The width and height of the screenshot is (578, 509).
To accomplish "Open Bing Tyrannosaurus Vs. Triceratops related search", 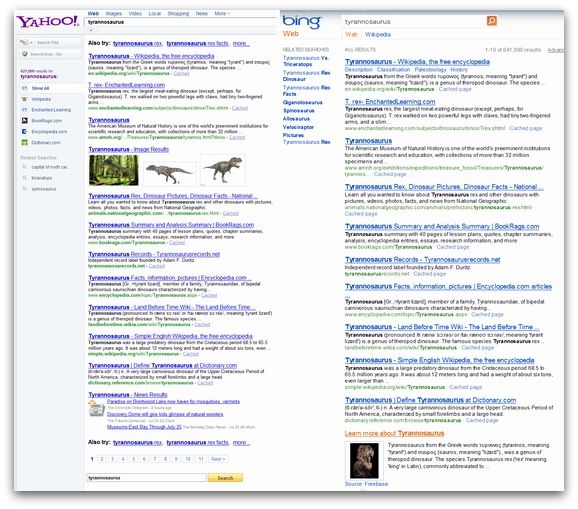I will [306, 61].
